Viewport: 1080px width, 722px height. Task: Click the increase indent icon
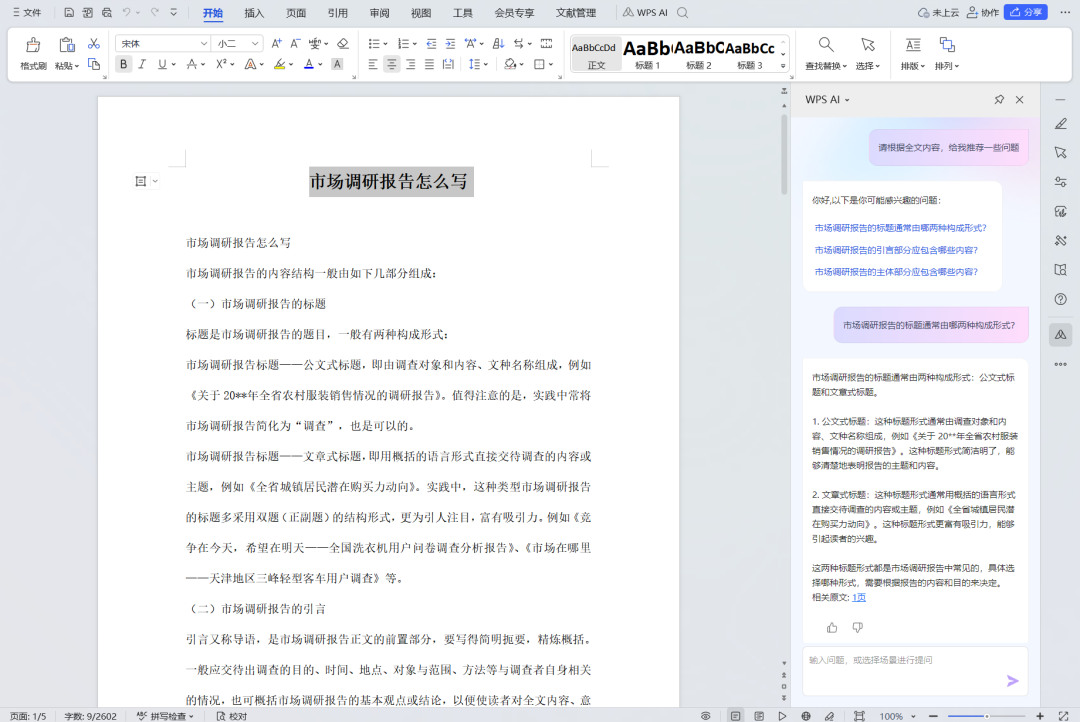pyautogui.click(x=450, y=43)
